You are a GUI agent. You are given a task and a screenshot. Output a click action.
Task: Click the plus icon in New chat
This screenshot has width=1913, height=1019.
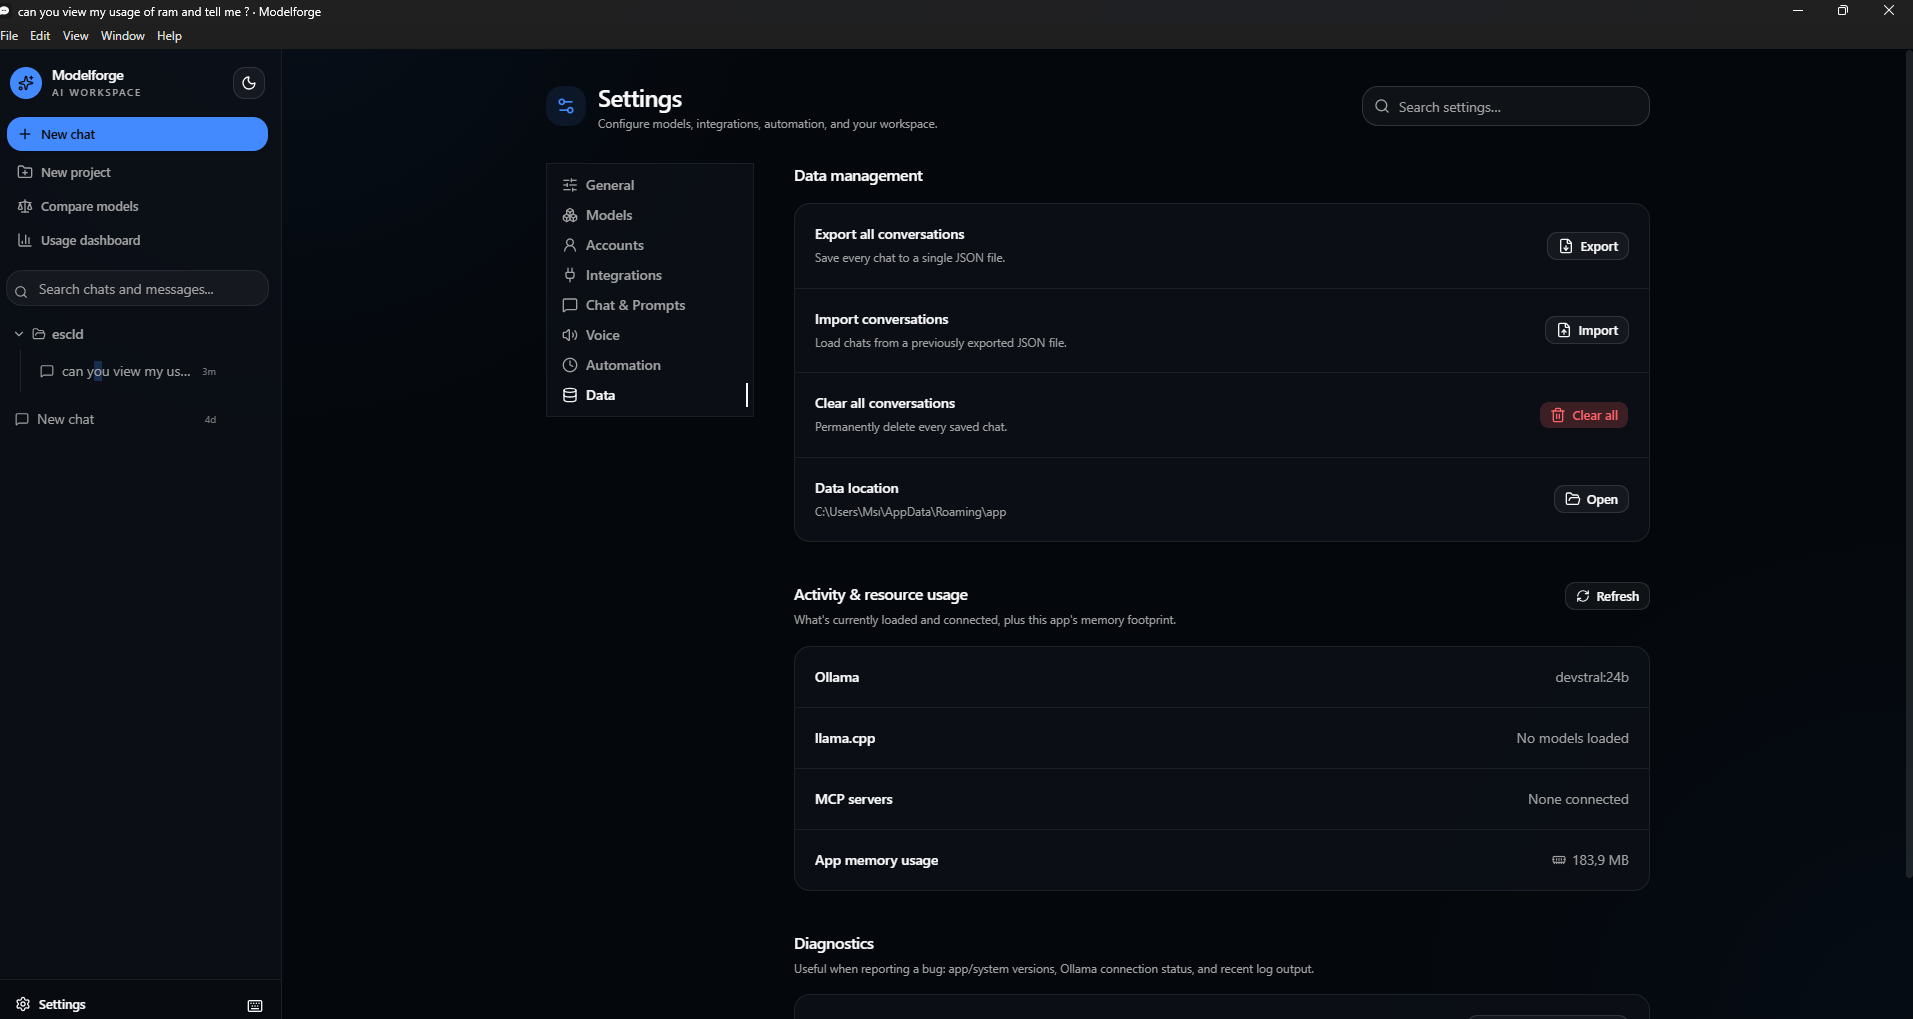point(25,134)
